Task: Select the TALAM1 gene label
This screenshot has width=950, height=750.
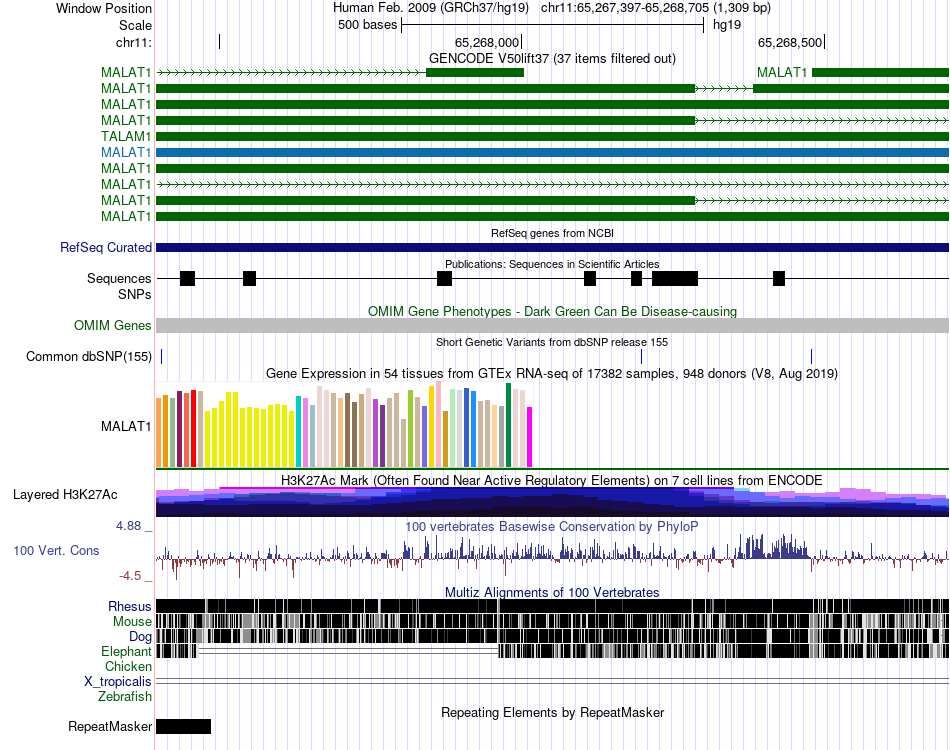Action: coord(126,136)
